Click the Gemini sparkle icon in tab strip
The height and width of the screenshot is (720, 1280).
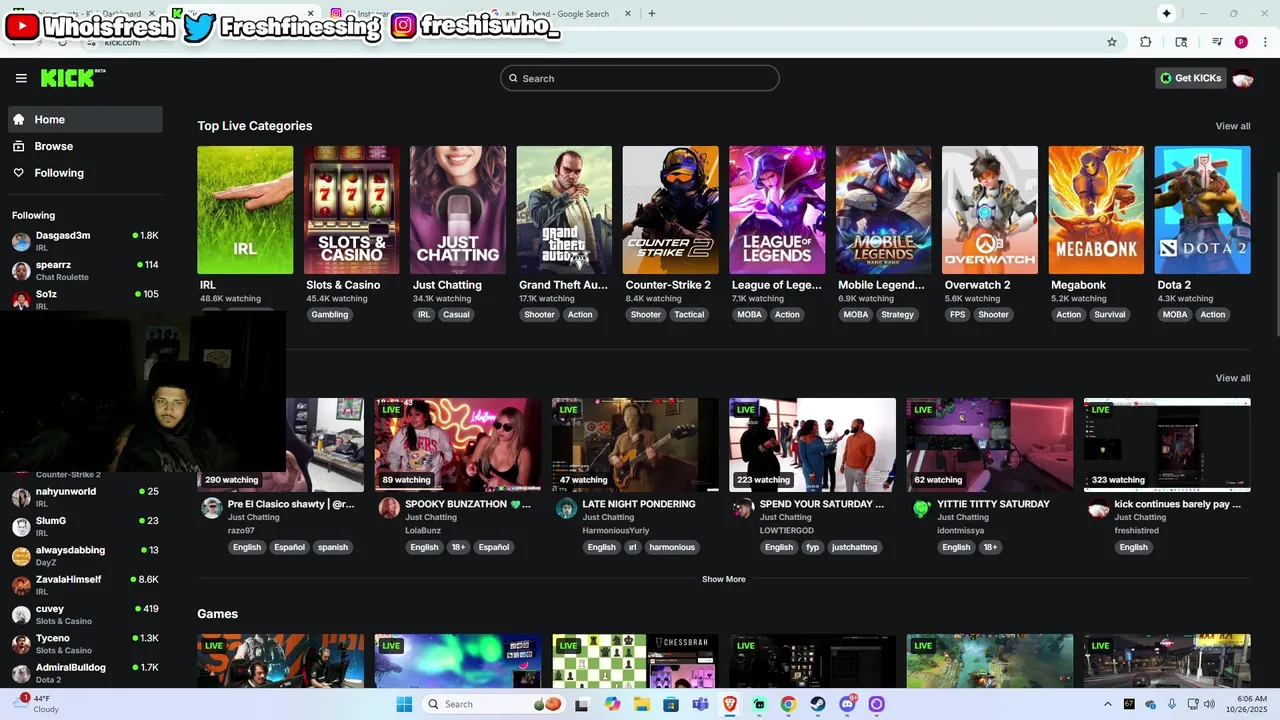pyautogui.click(x=1166, y=13)
